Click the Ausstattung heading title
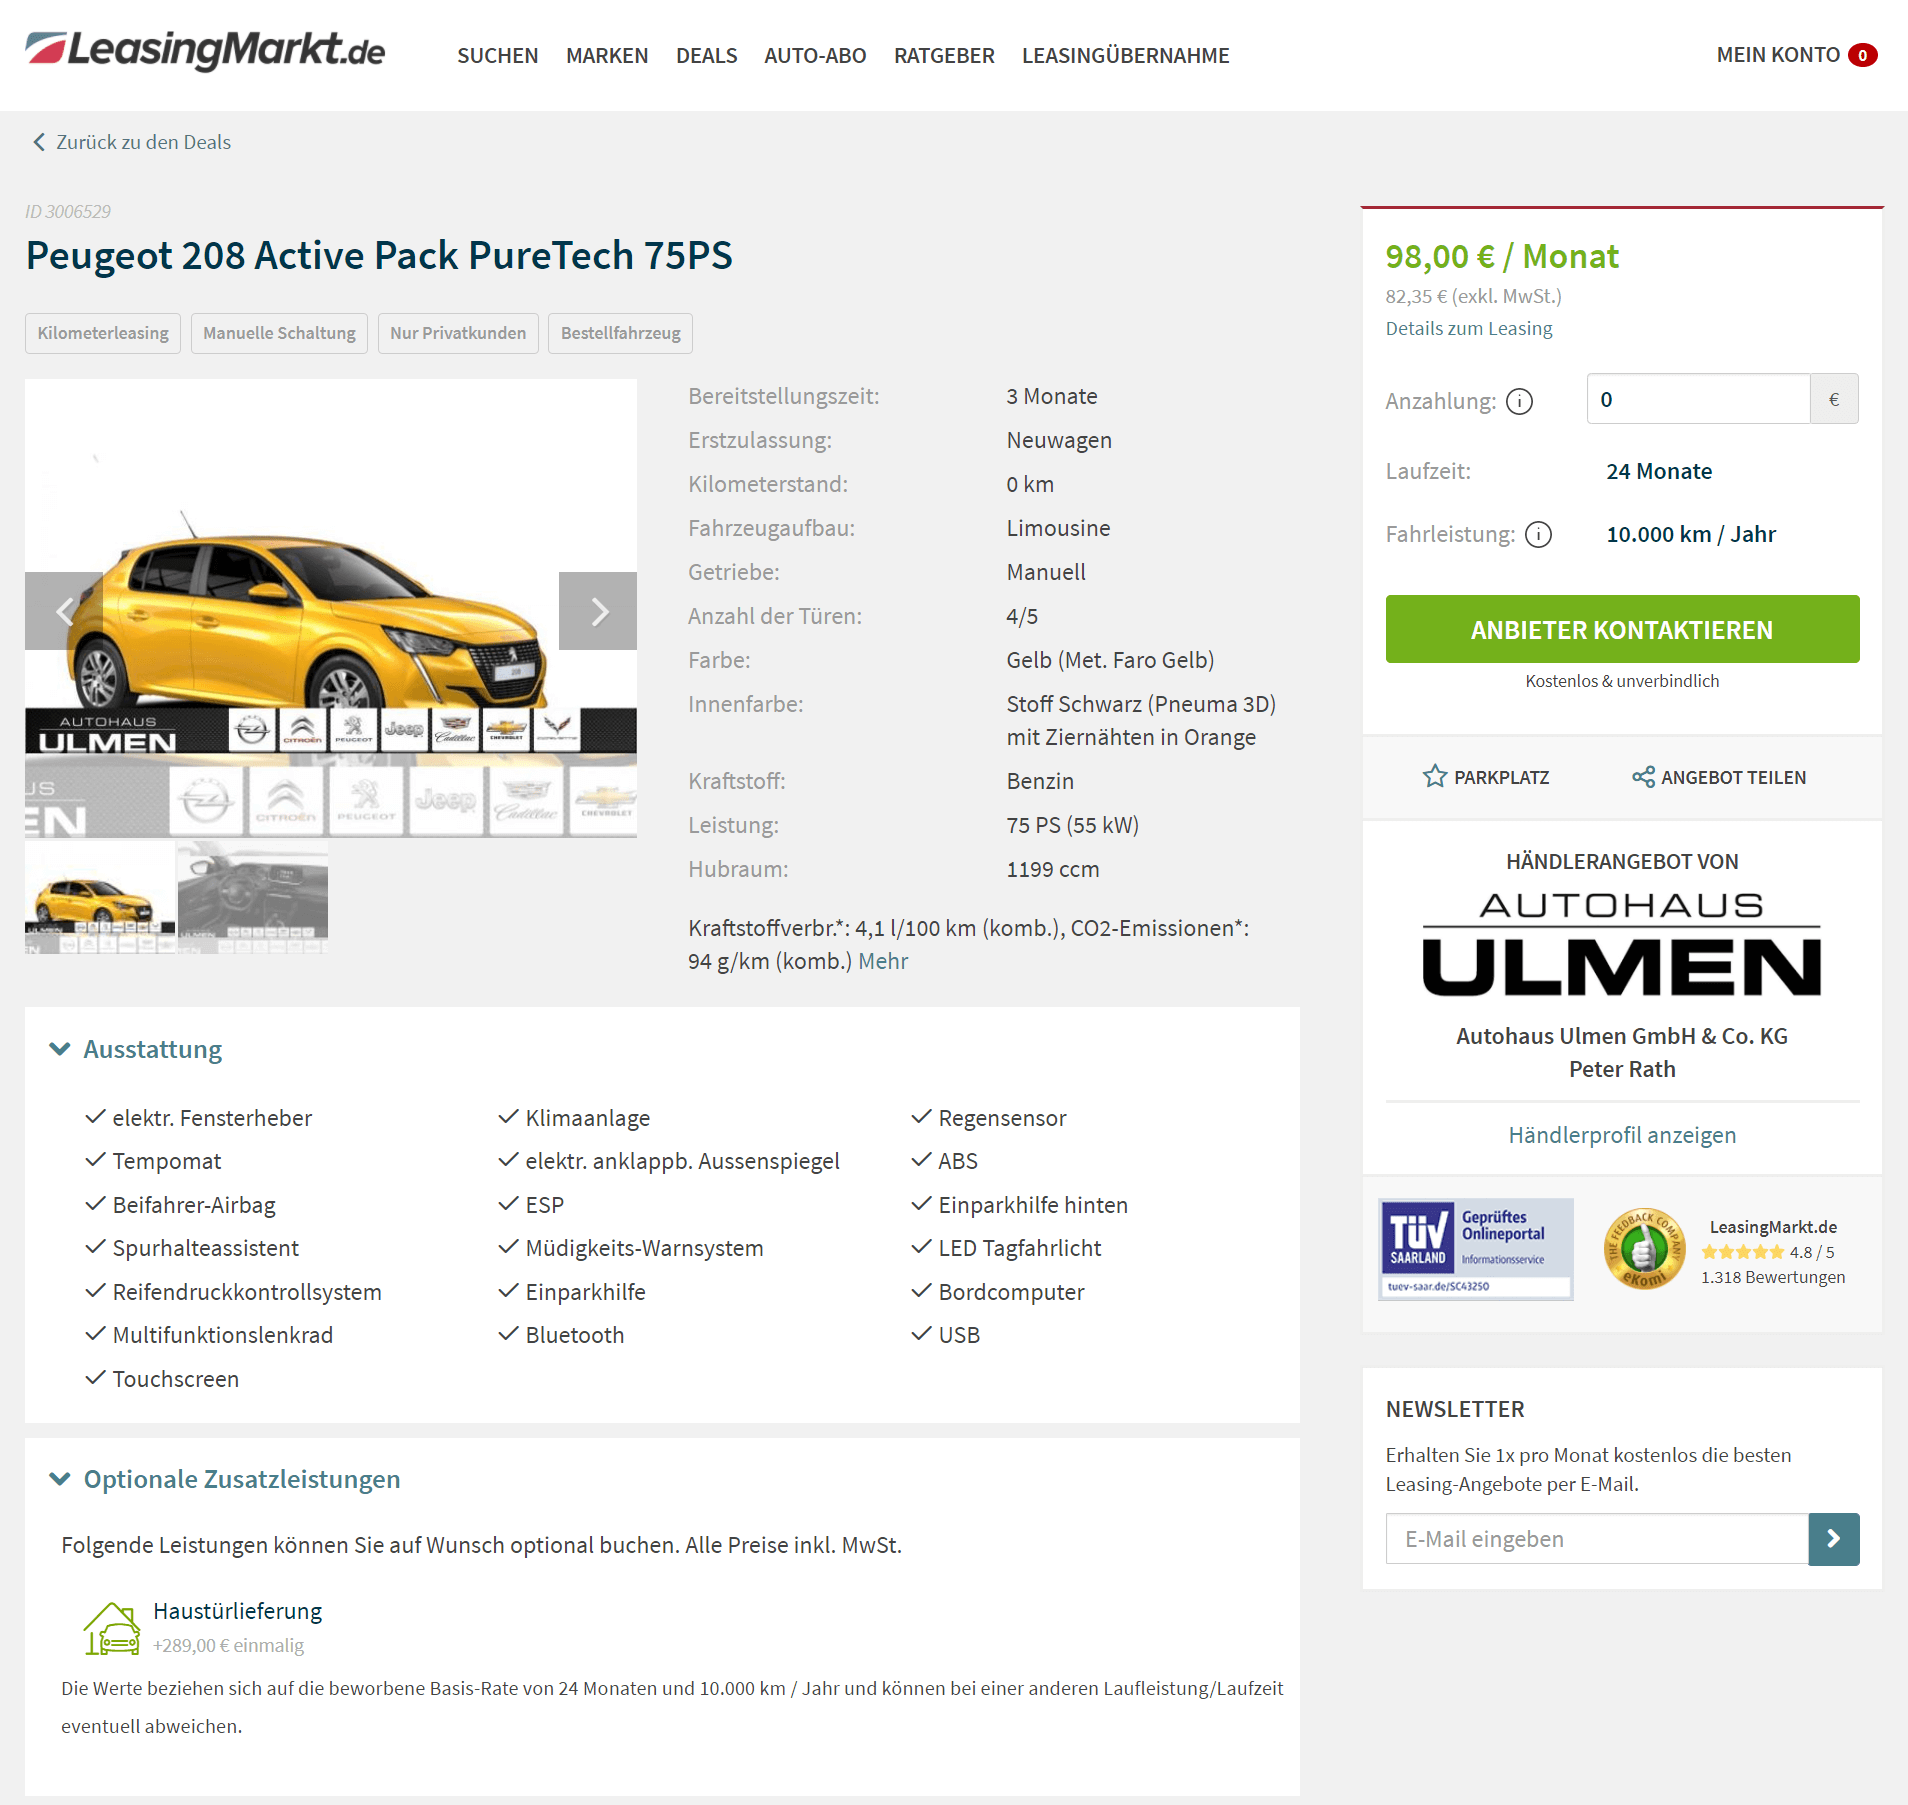Viewport: 1908px width, 1805px height. [x=153, y=1049]
